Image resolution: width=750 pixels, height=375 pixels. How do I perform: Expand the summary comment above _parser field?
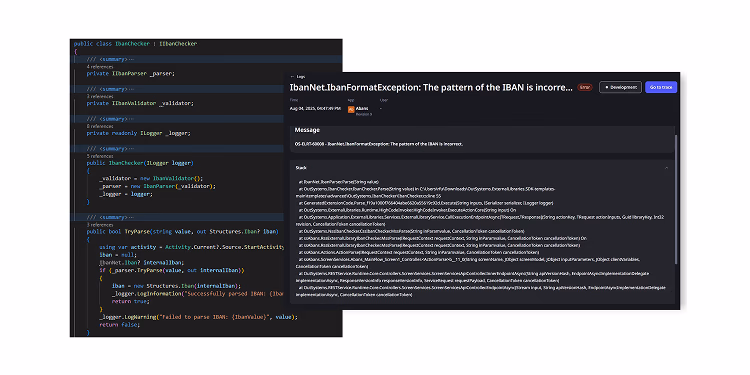[x=110, y=59]
